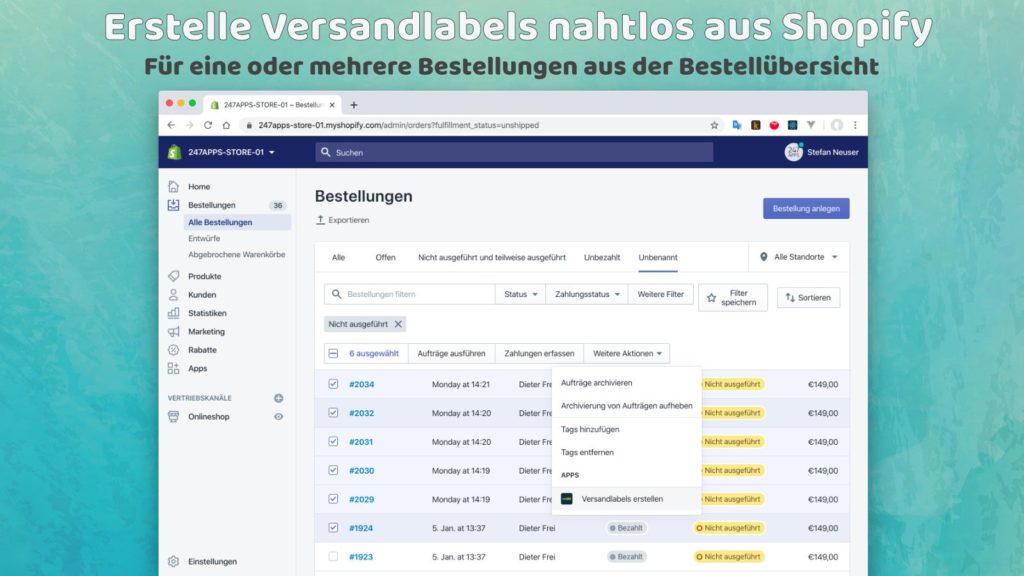The width and height of the screenshot is (1024, 576).
Task: Open the Alle Standorte dropdown
Action: pos(799,257)
